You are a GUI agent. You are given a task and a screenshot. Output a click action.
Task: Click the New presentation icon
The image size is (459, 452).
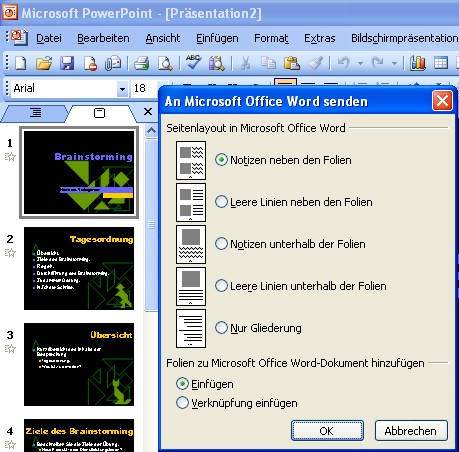[x=21, y=63]
